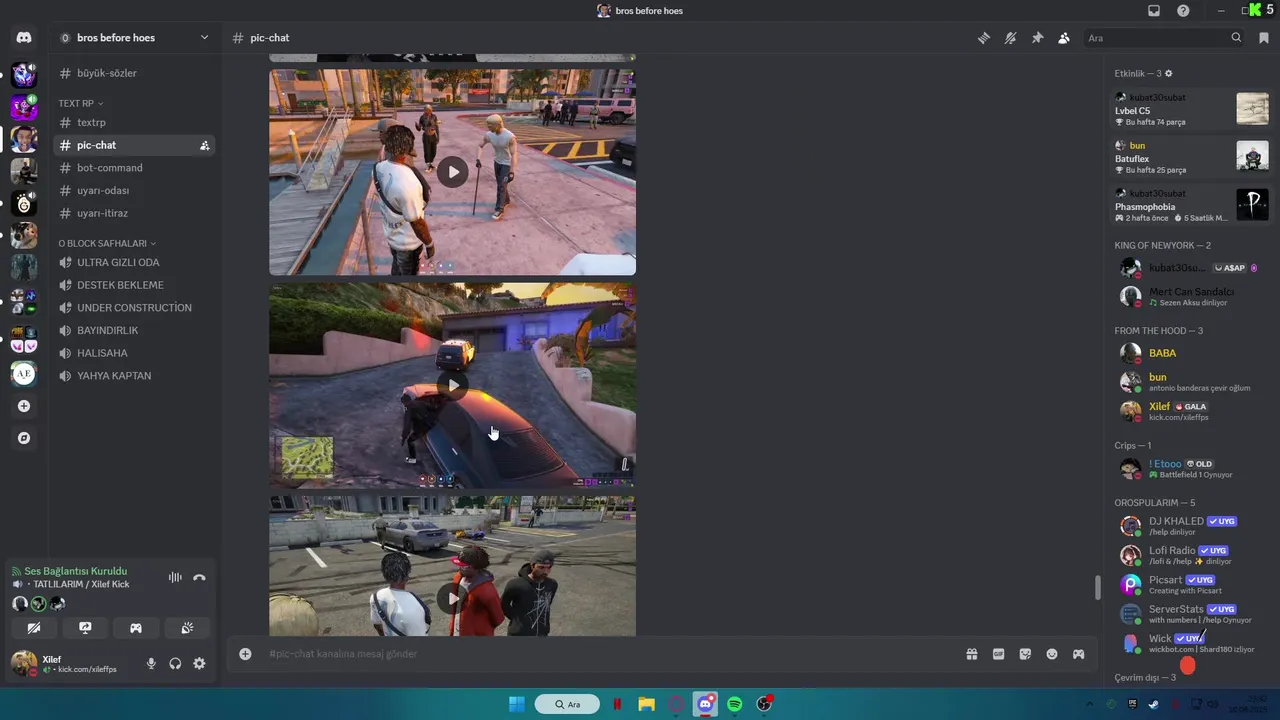Open Windows Start button on taskbar

[x=517, y=704]
